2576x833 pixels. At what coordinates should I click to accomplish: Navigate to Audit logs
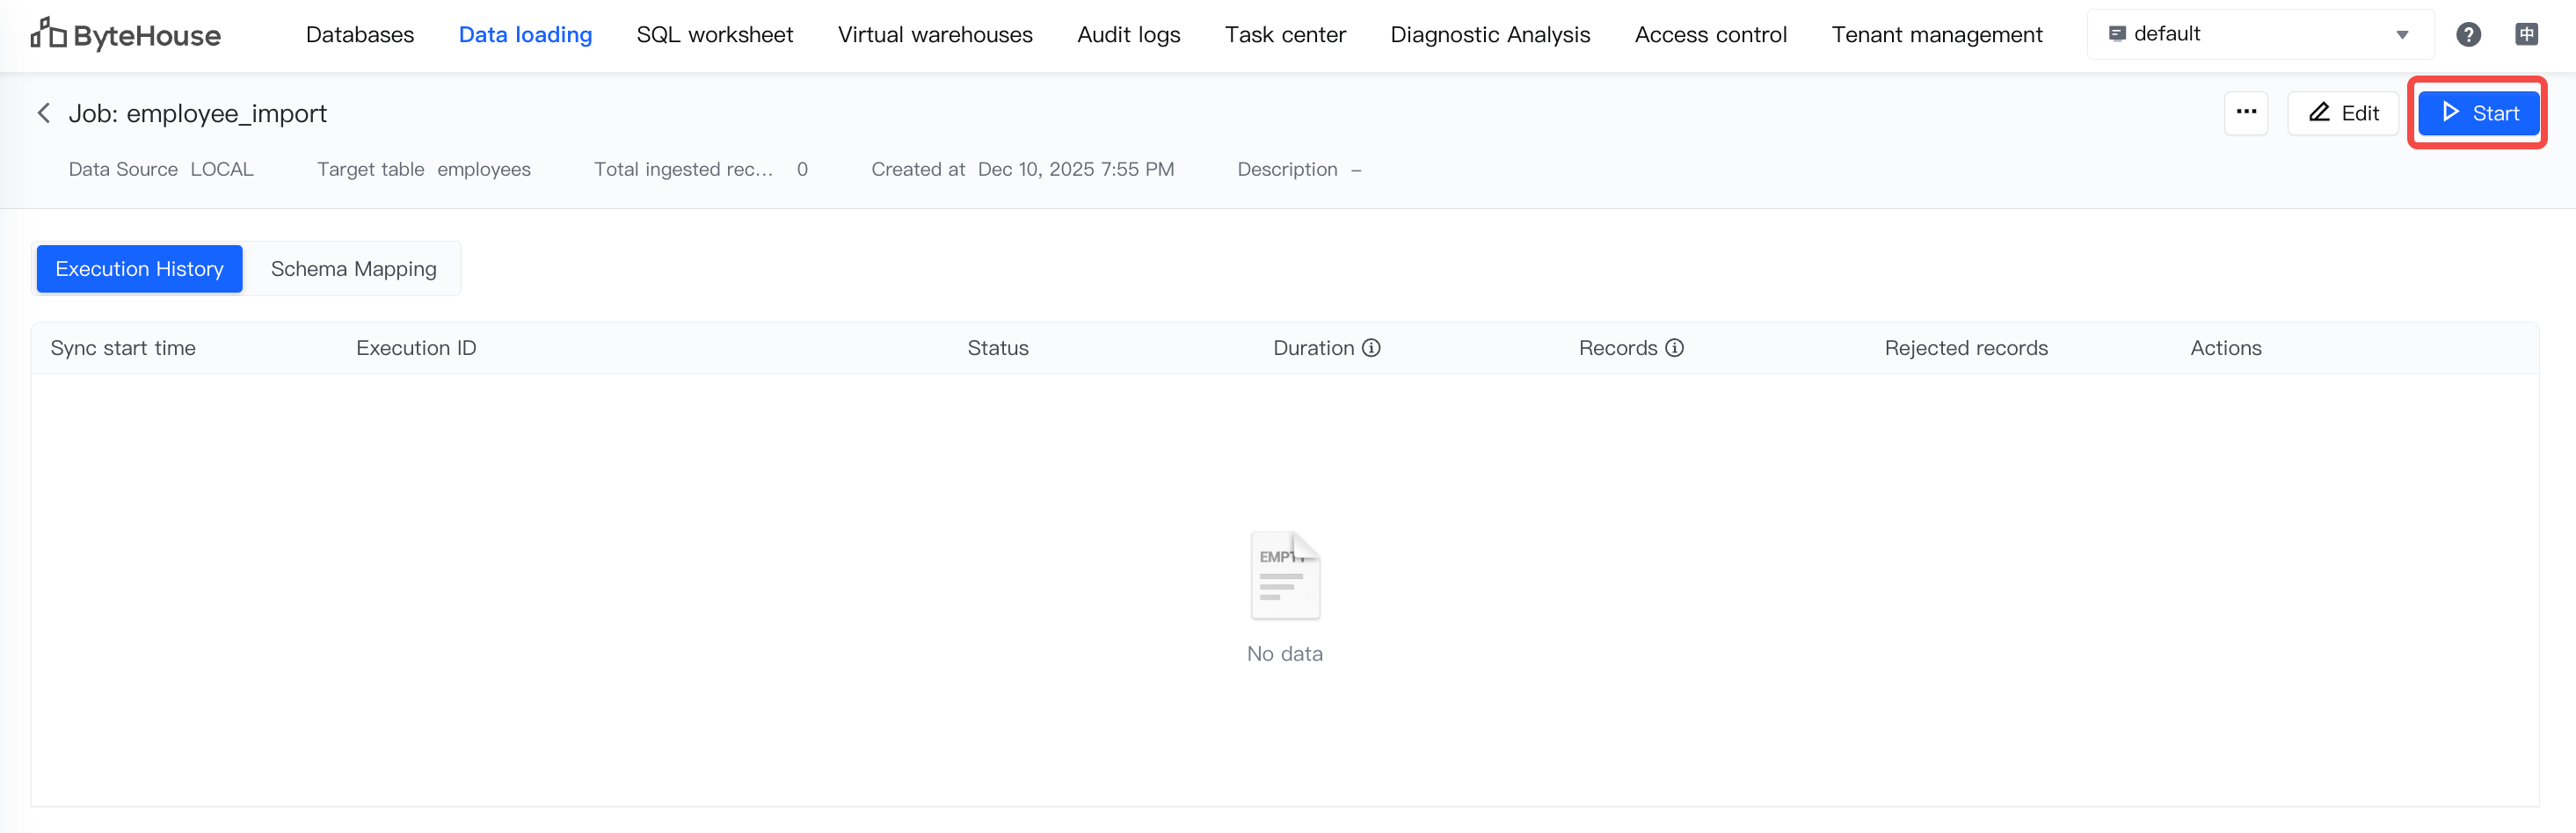(x=1128, y=35)
